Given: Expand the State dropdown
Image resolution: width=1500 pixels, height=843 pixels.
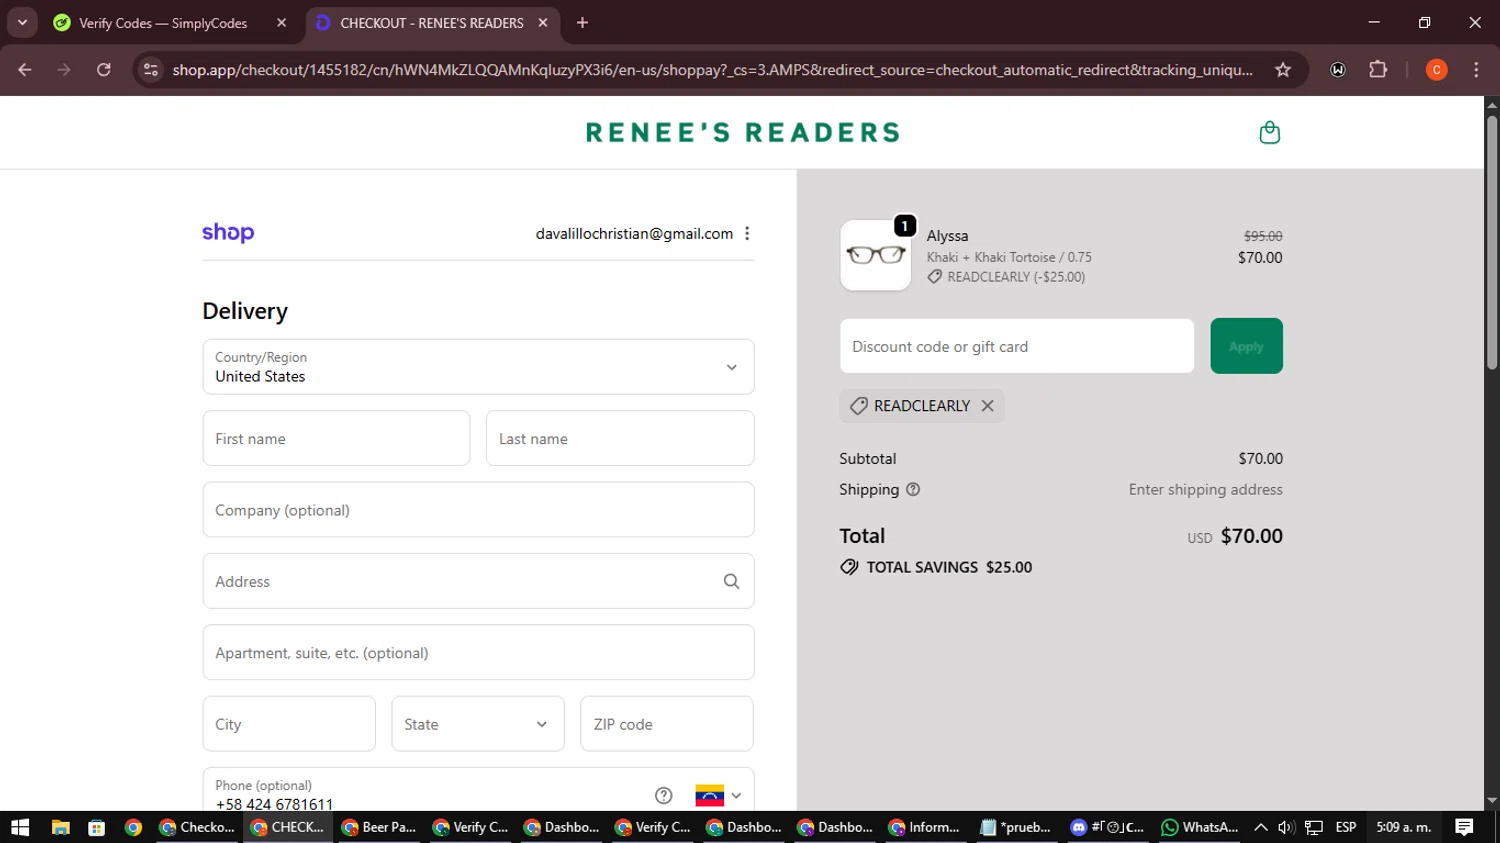Looking at the screenshot, I should [478, 724].
